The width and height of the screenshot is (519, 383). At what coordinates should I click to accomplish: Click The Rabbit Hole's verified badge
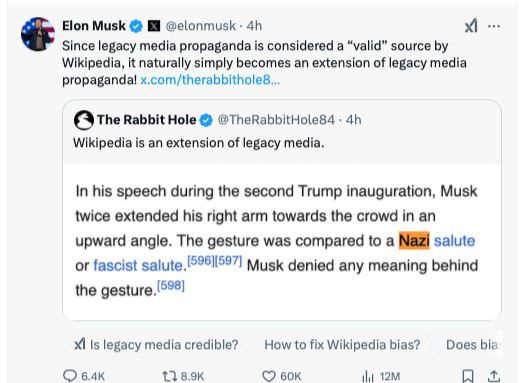[x=206, y=120]
